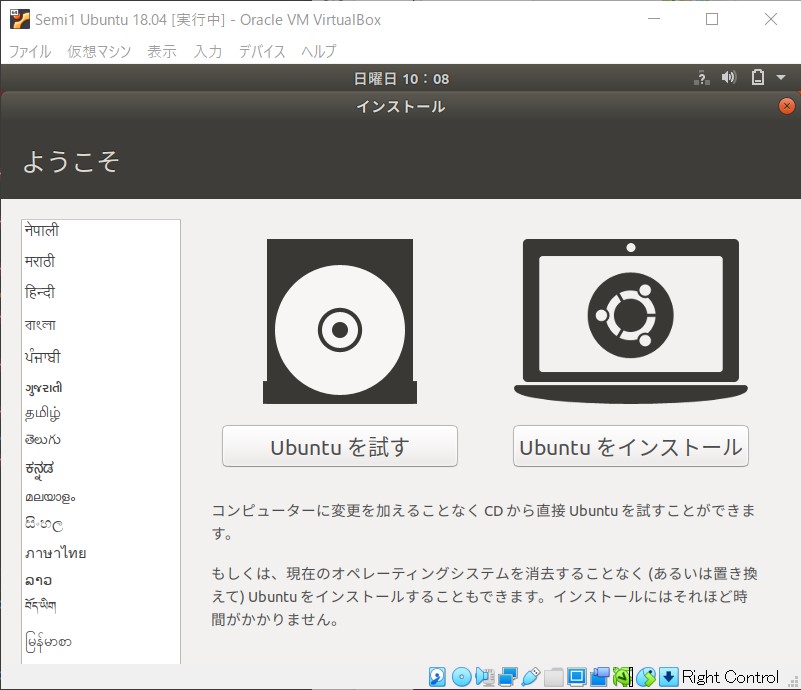
Task: Select മലയാളം in the language list
Action: pos(101,497)
